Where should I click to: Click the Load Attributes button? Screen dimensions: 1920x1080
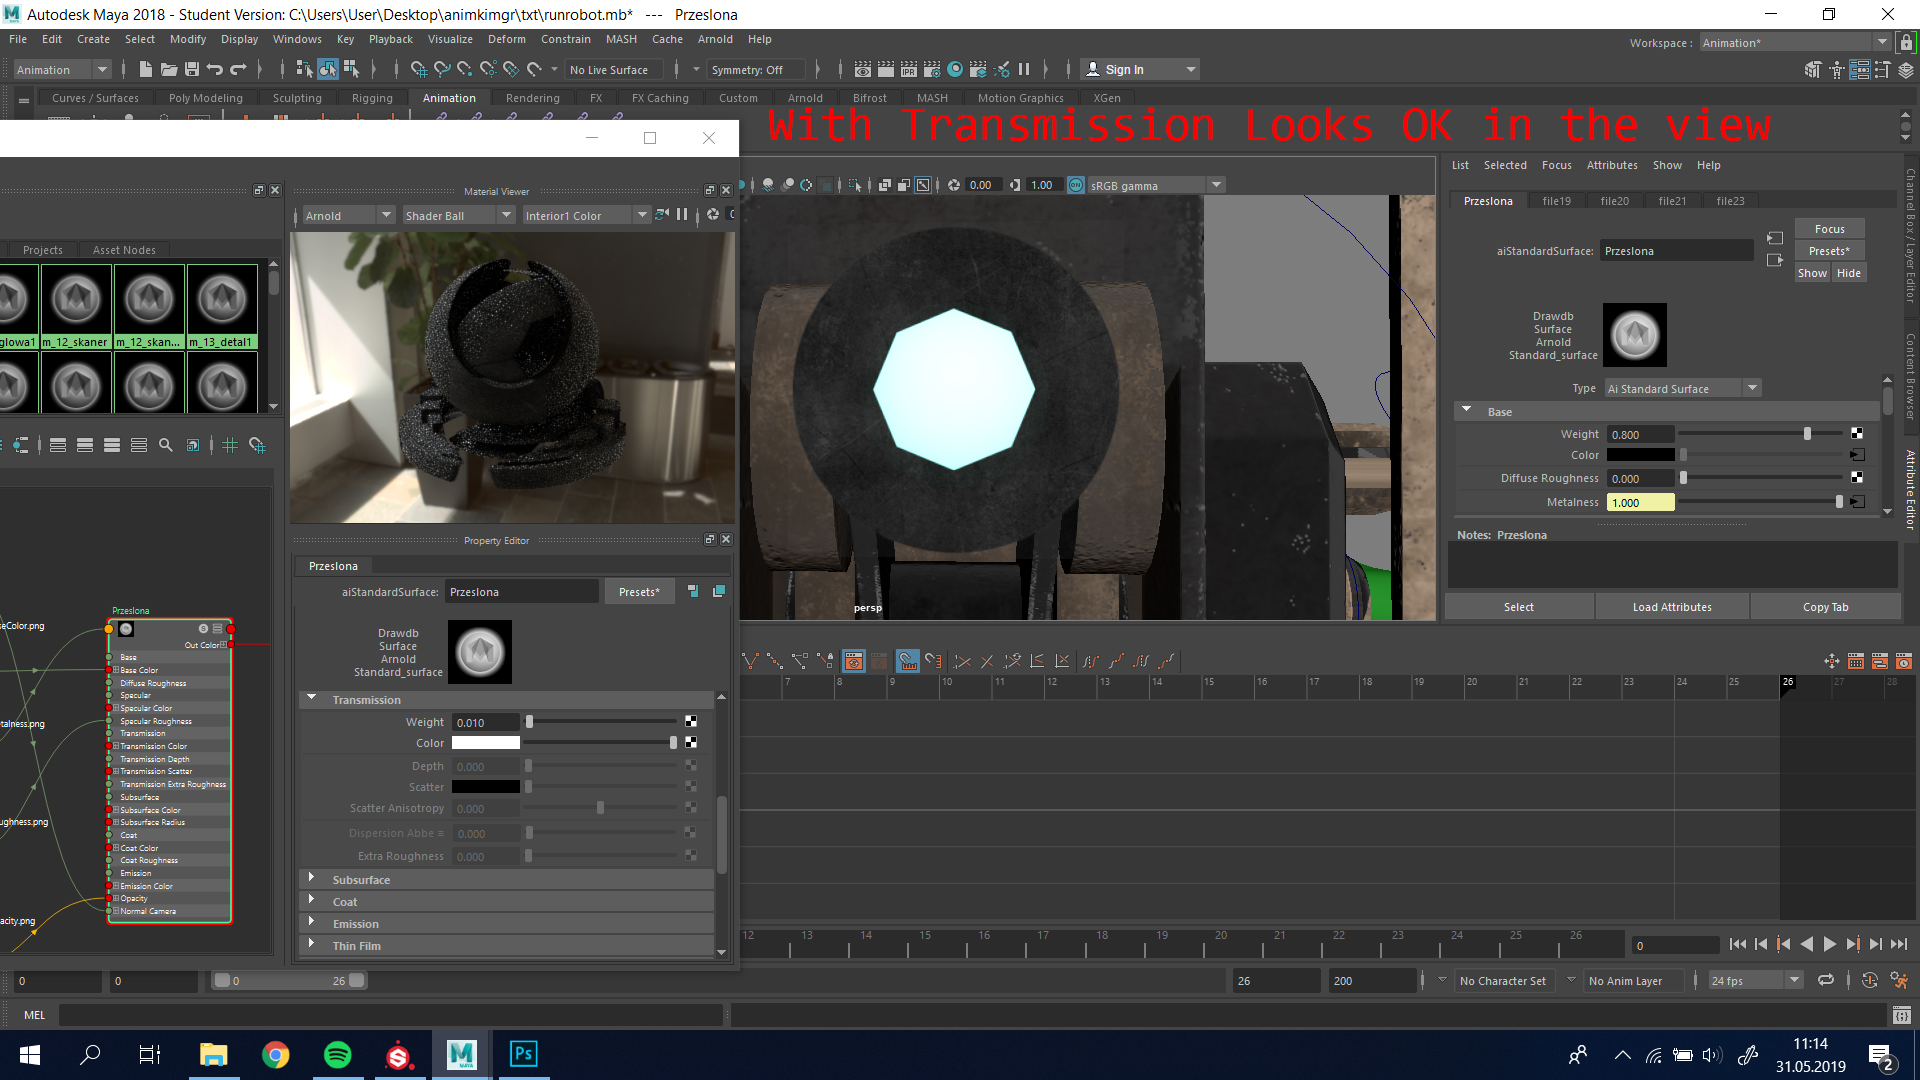coord(1672,607)
